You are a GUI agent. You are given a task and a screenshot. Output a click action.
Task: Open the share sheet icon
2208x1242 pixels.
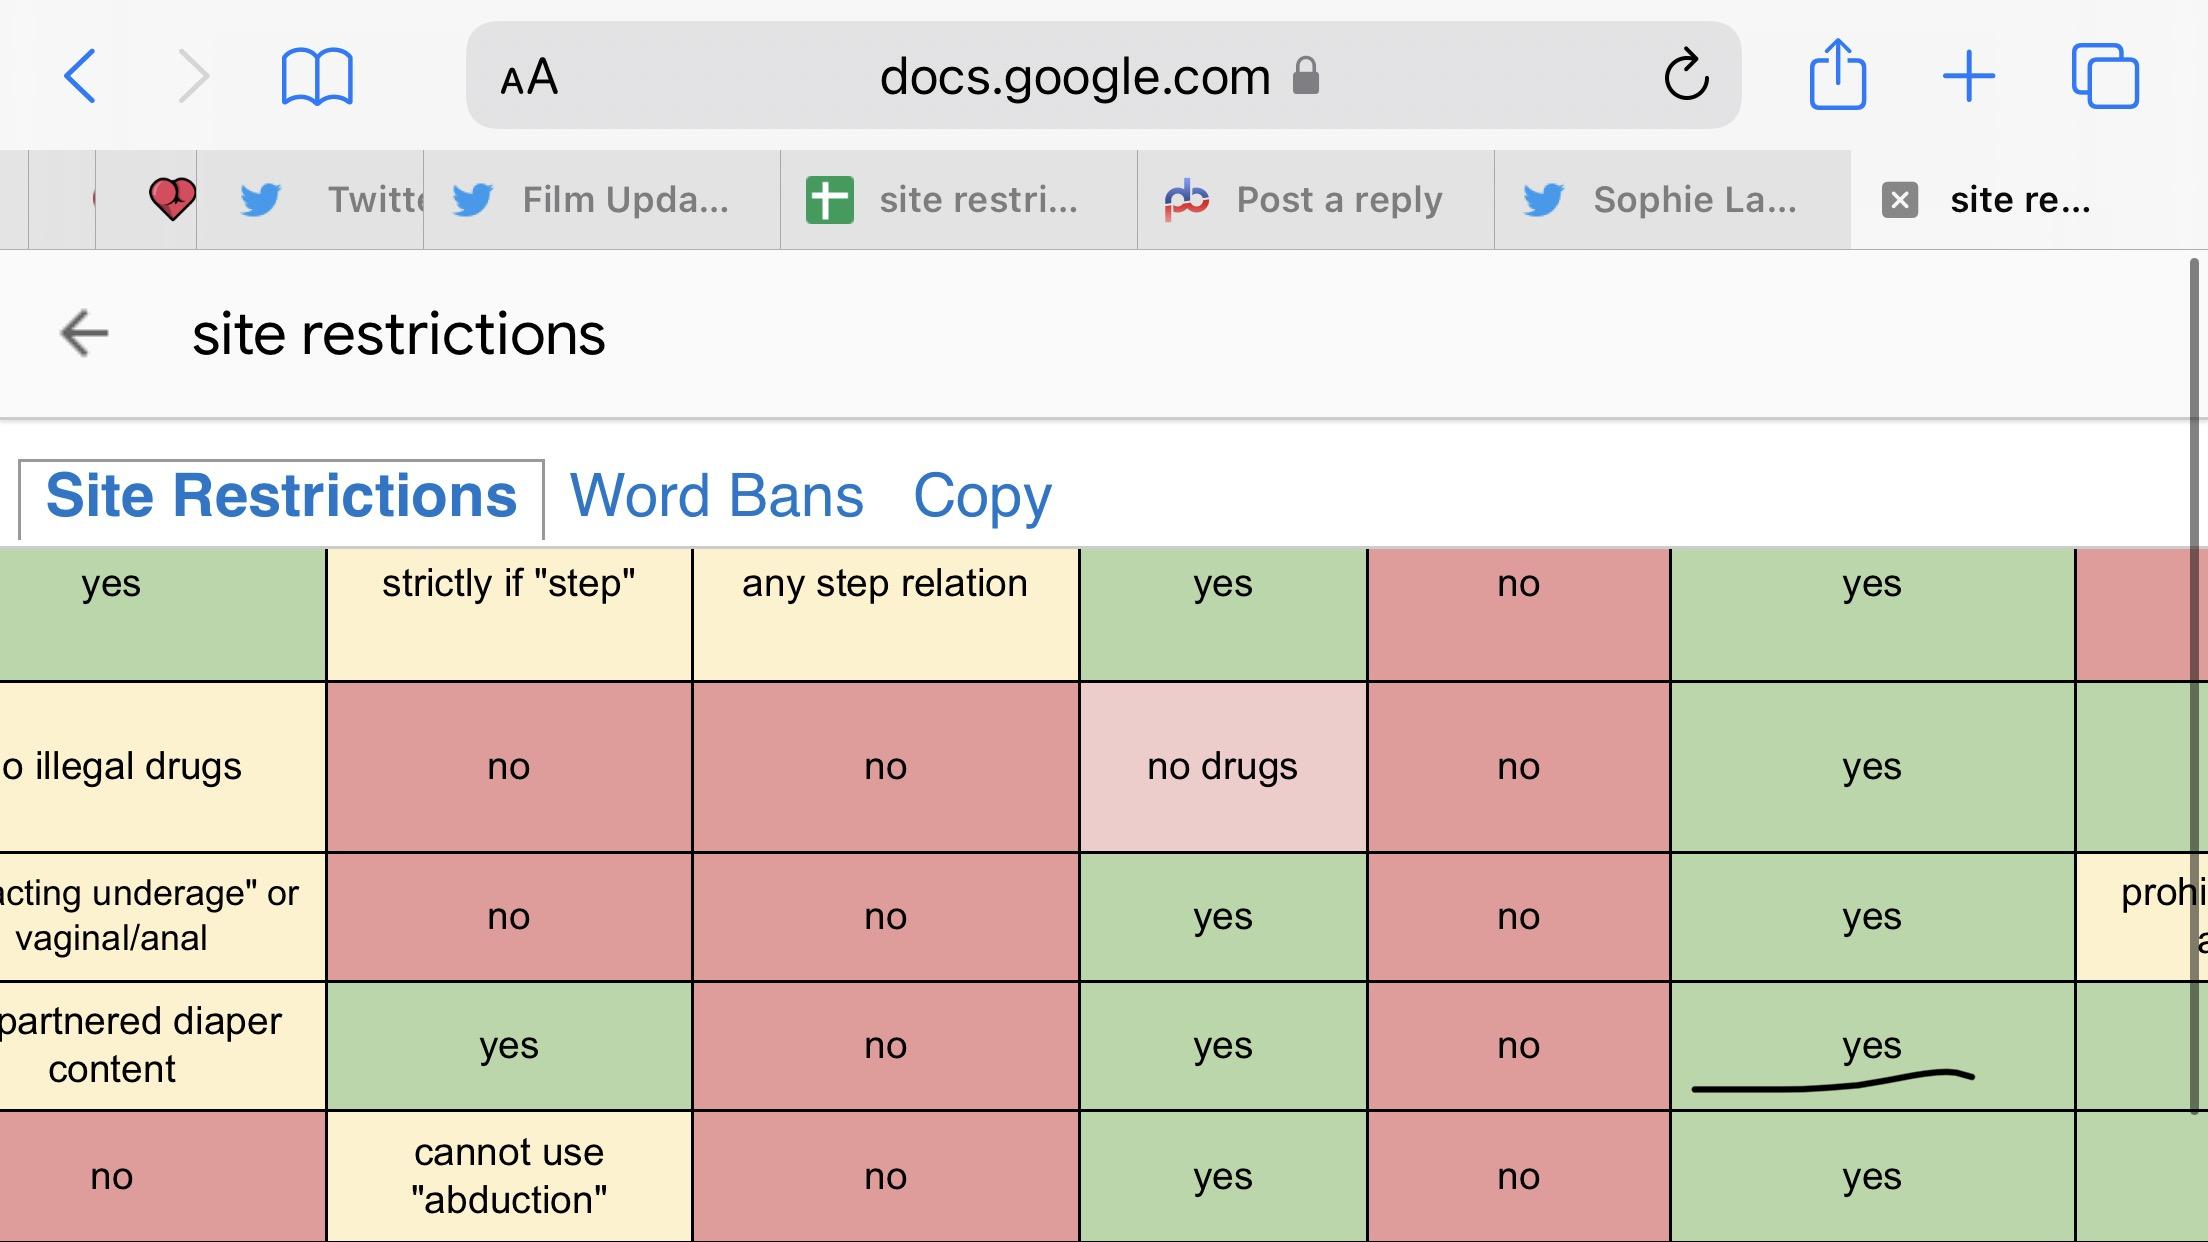(1837, 75)
